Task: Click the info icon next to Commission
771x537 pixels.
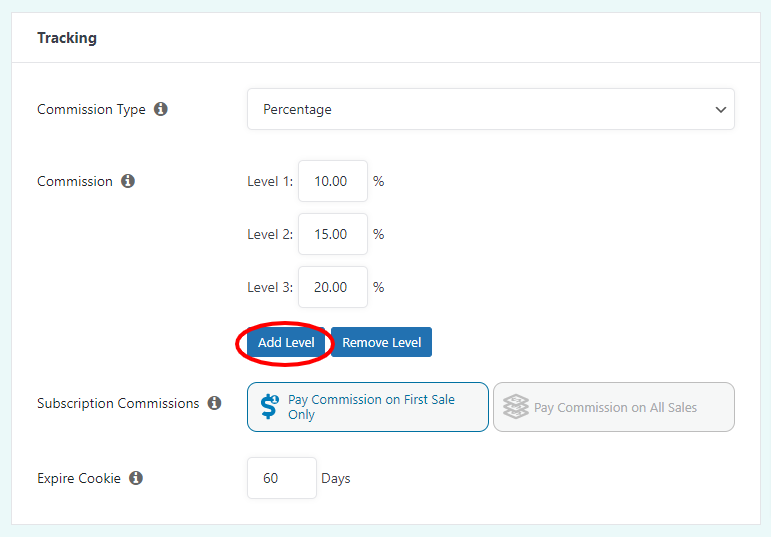Action: 128,181
